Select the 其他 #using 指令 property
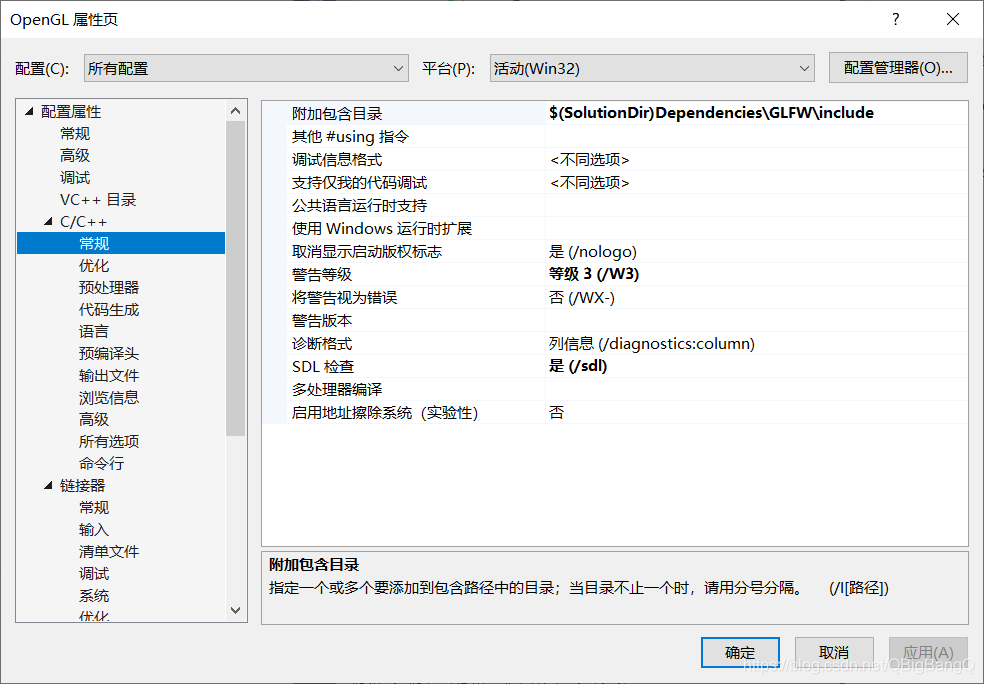Viewport: 984px width, 684px height. coord(350,136)
